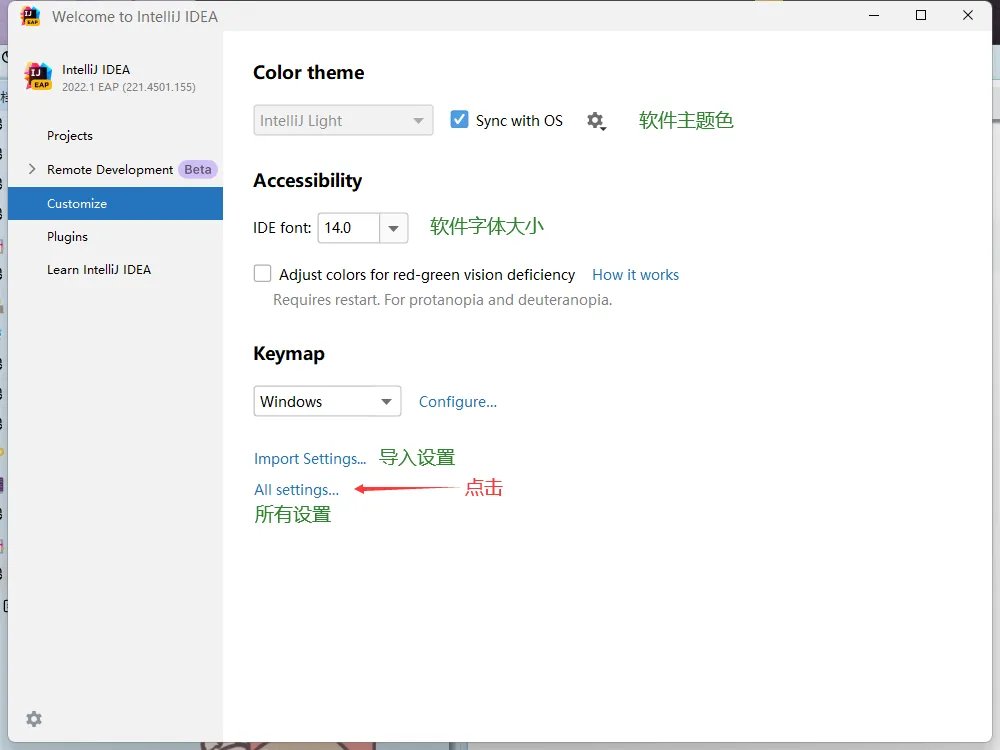Click the gear next to Sync with OS
This screenshot has height=750, width=1000.
596,121
